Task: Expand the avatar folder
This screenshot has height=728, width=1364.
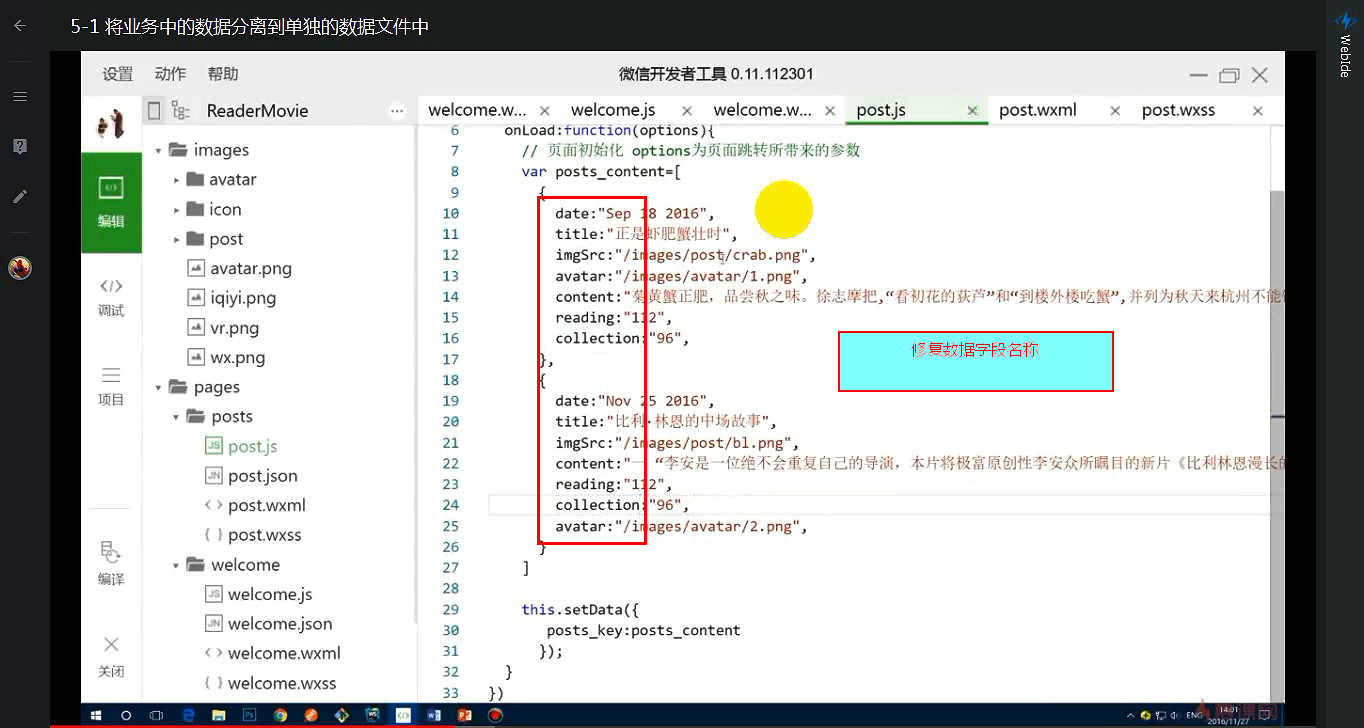Action: (x=176, y=180)
